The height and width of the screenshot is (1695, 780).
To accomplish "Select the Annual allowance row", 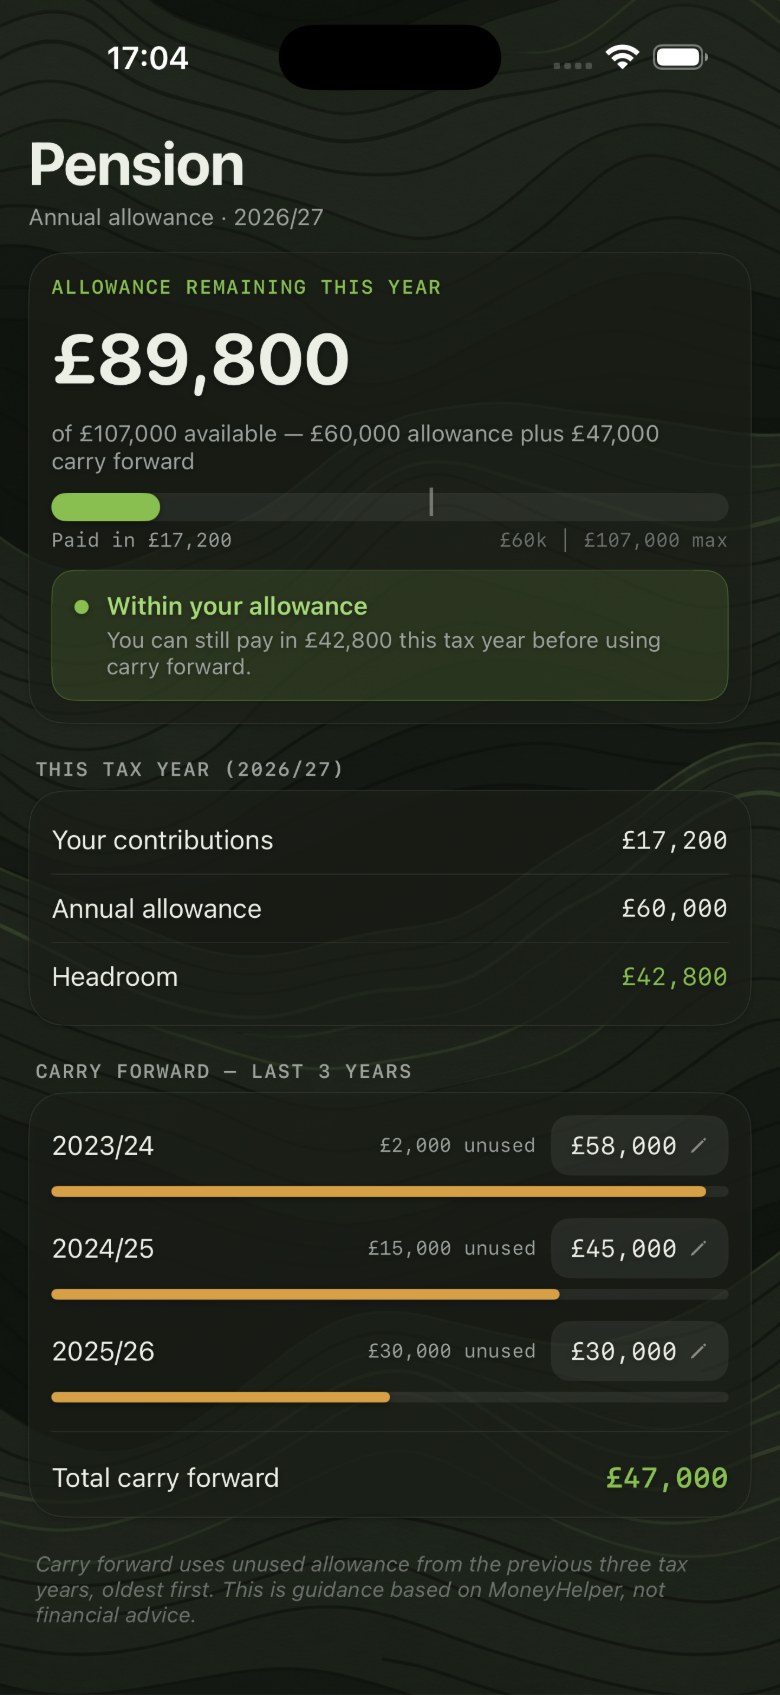I will click(390, 908).
